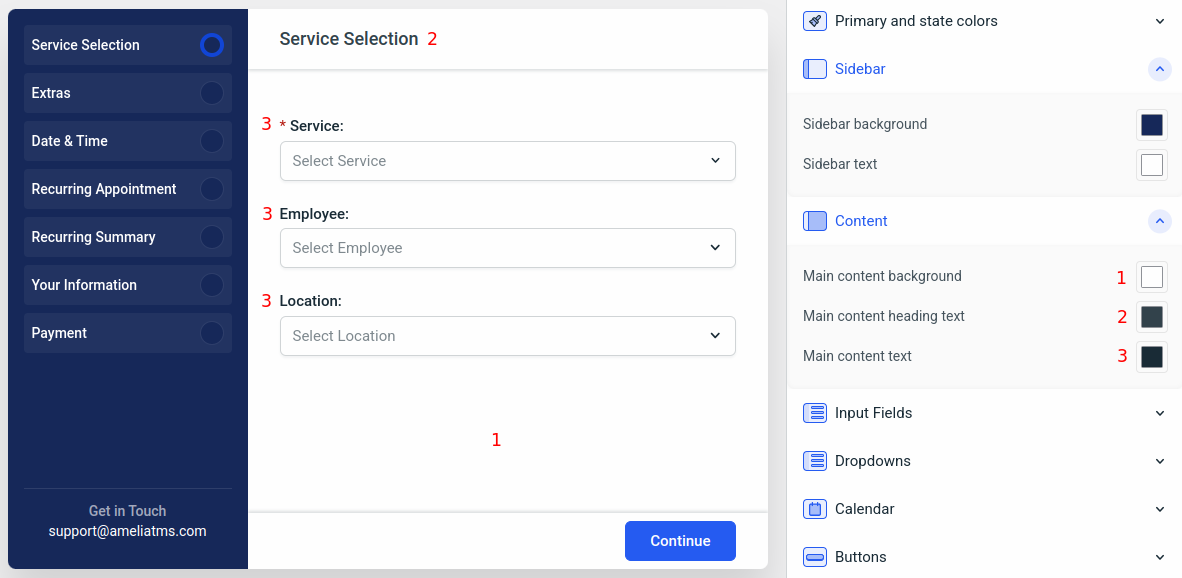Select the Payment step indicator circle
Image resolution: width=1182 pixels, height=578 pixels.
(x=211, y=333)
